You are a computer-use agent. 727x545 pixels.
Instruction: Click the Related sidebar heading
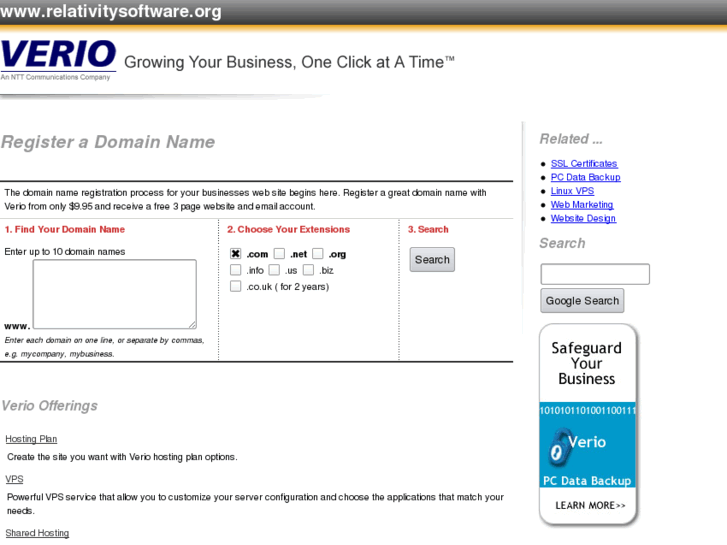click(571, 139)
